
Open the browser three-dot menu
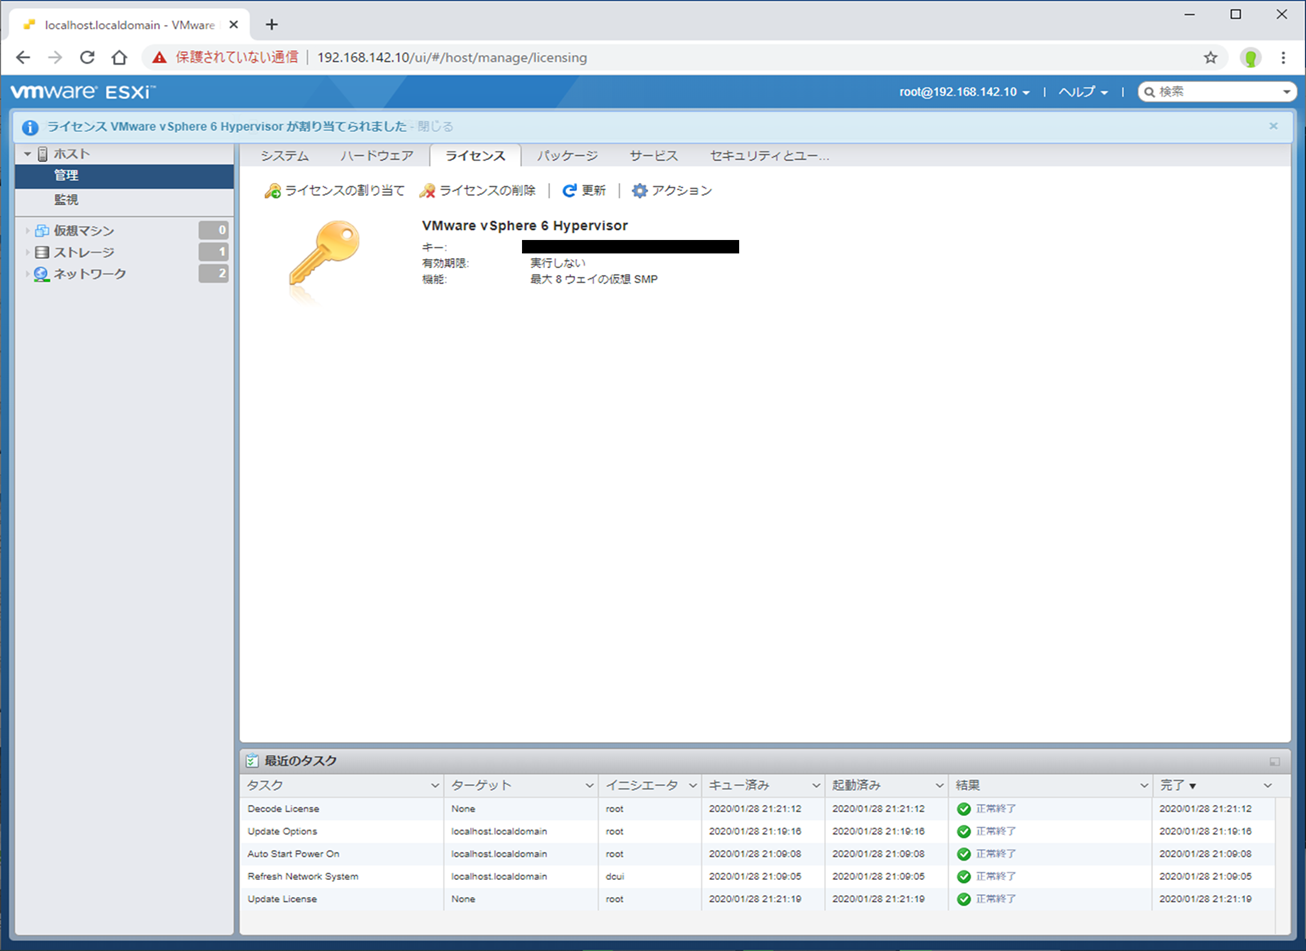(x=1283, y=58)
